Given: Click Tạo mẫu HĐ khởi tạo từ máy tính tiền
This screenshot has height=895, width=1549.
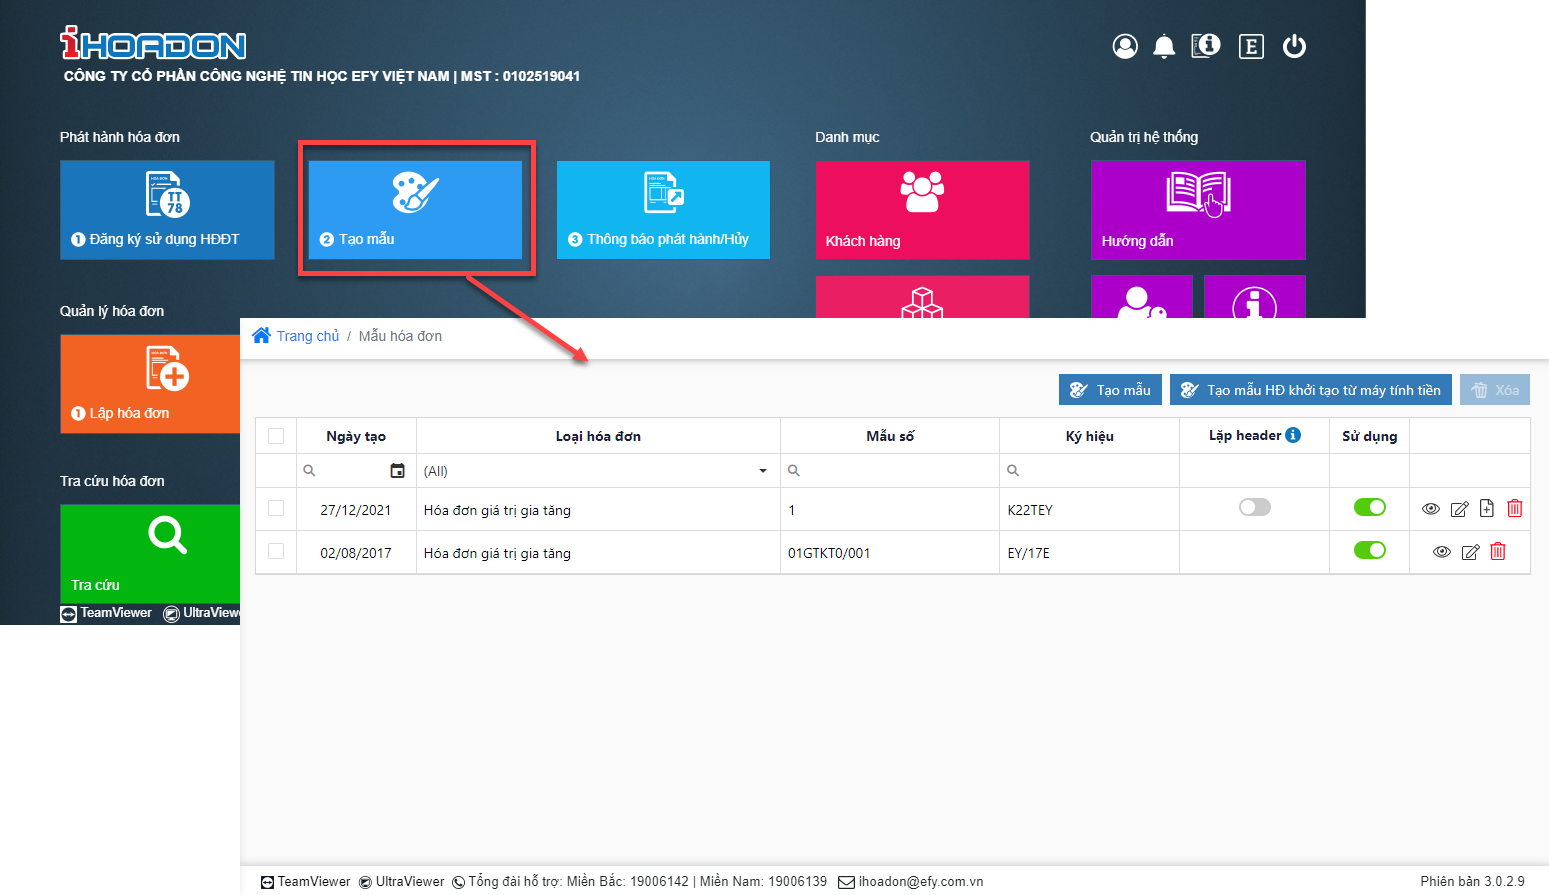Looking at the screenshot, I should coord(1310,390).
